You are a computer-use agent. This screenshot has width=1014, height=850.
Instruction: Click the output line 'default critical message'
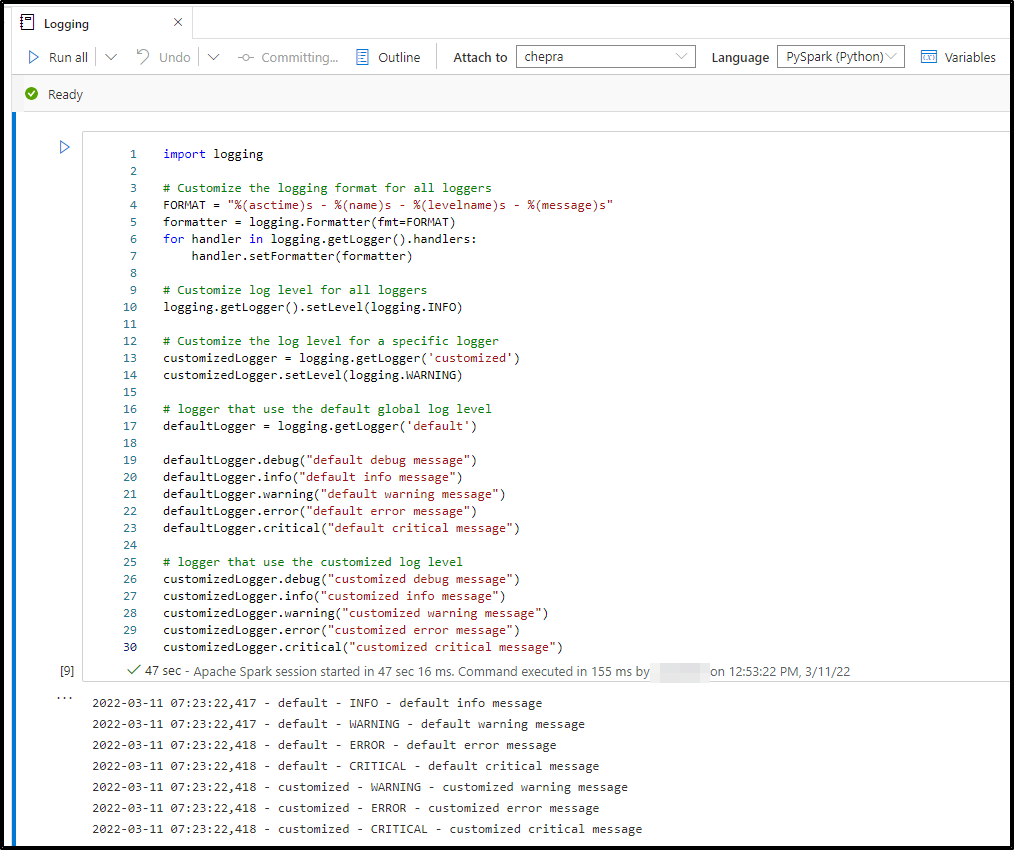[345, 767]
